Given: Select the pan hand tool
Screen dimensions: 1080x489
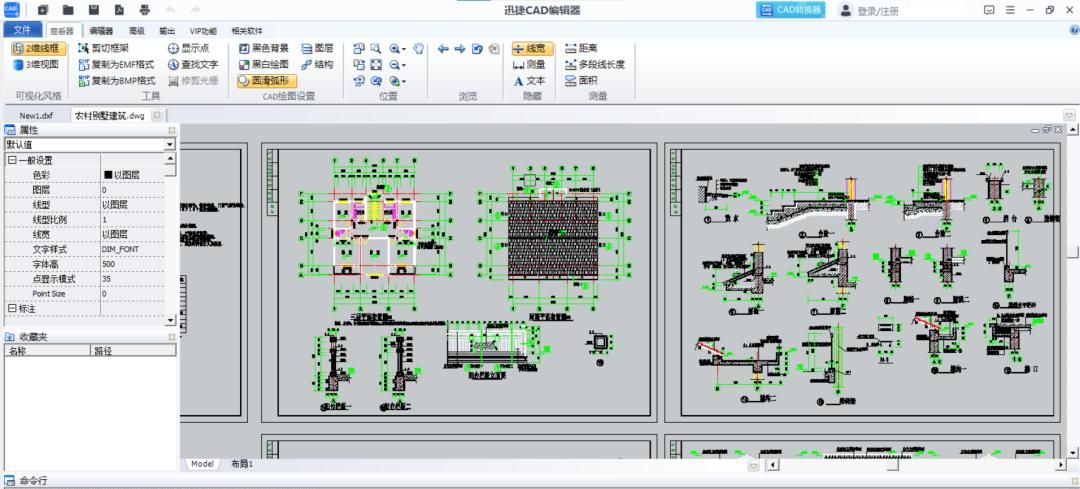Looking at the screenshot, I should point(419,48).
